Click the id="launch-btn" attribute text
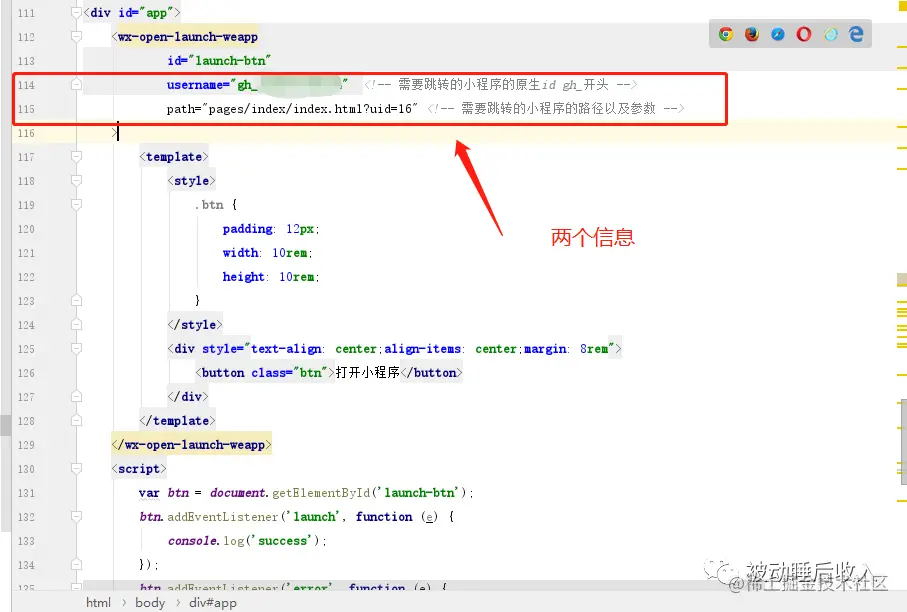This screenshot has width=907, height=612. tap(219, 61)
